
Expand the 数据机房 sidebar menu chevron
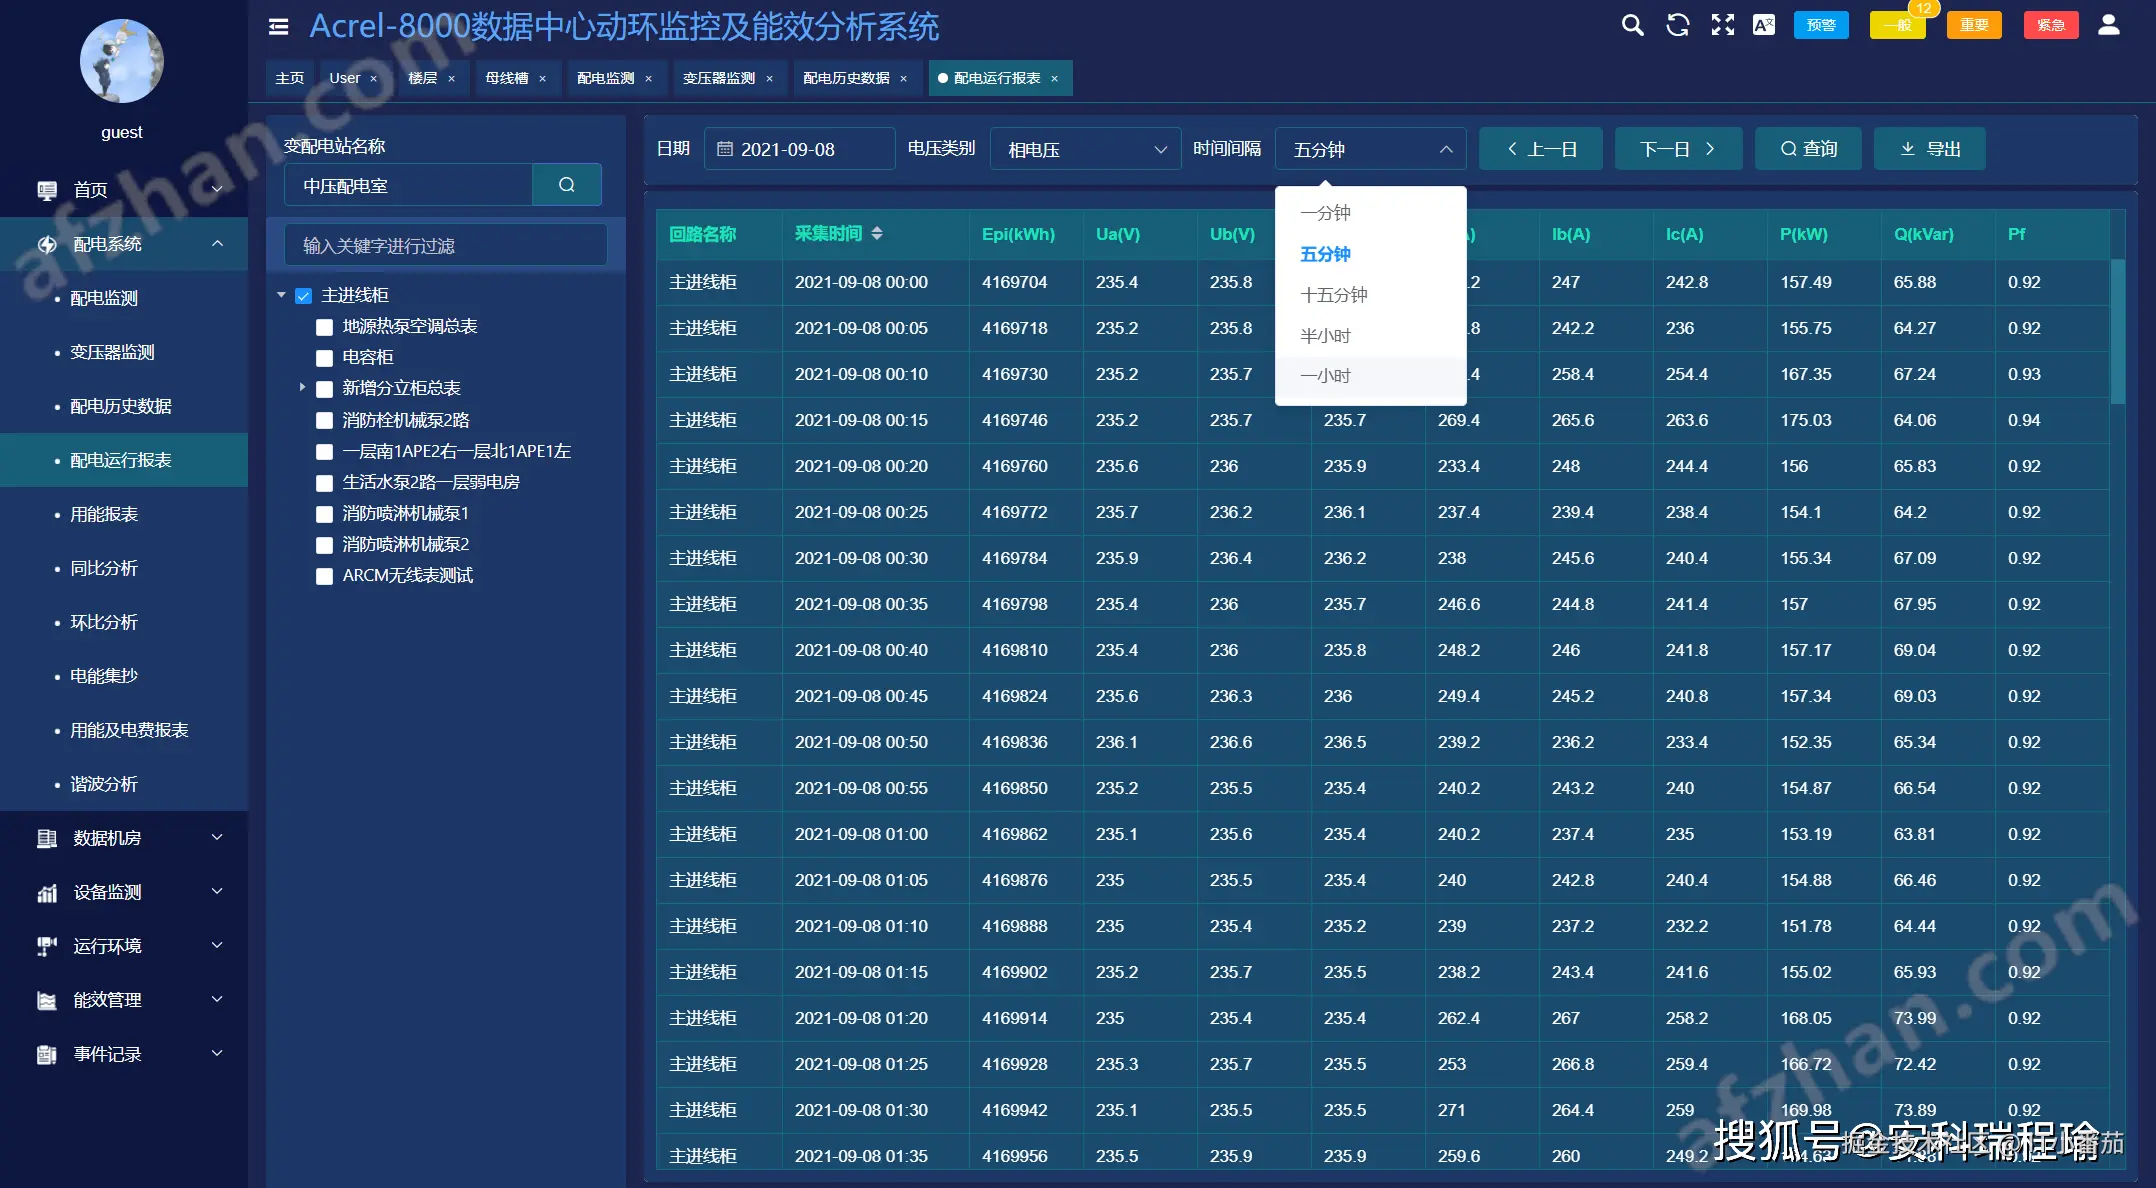click(217, 838)
